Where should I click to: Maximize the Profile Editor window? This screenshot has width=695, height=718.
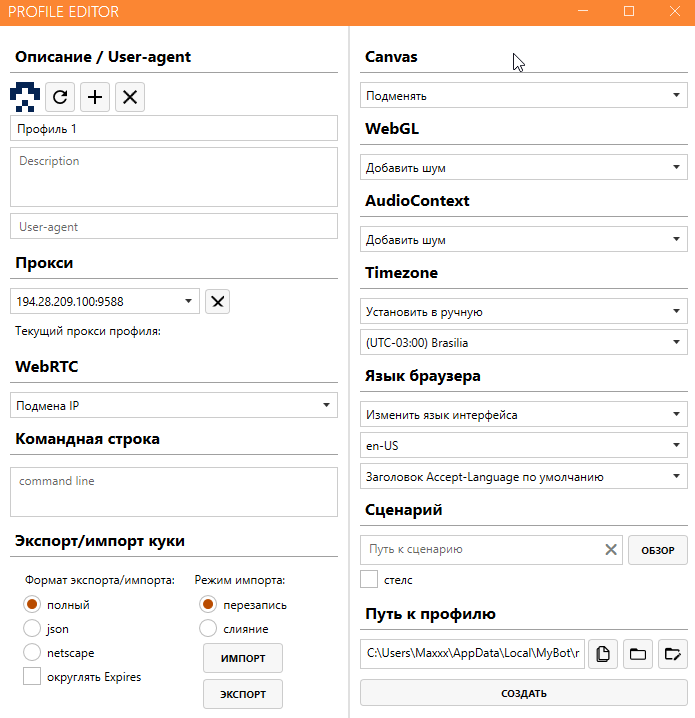coord(629,11)
